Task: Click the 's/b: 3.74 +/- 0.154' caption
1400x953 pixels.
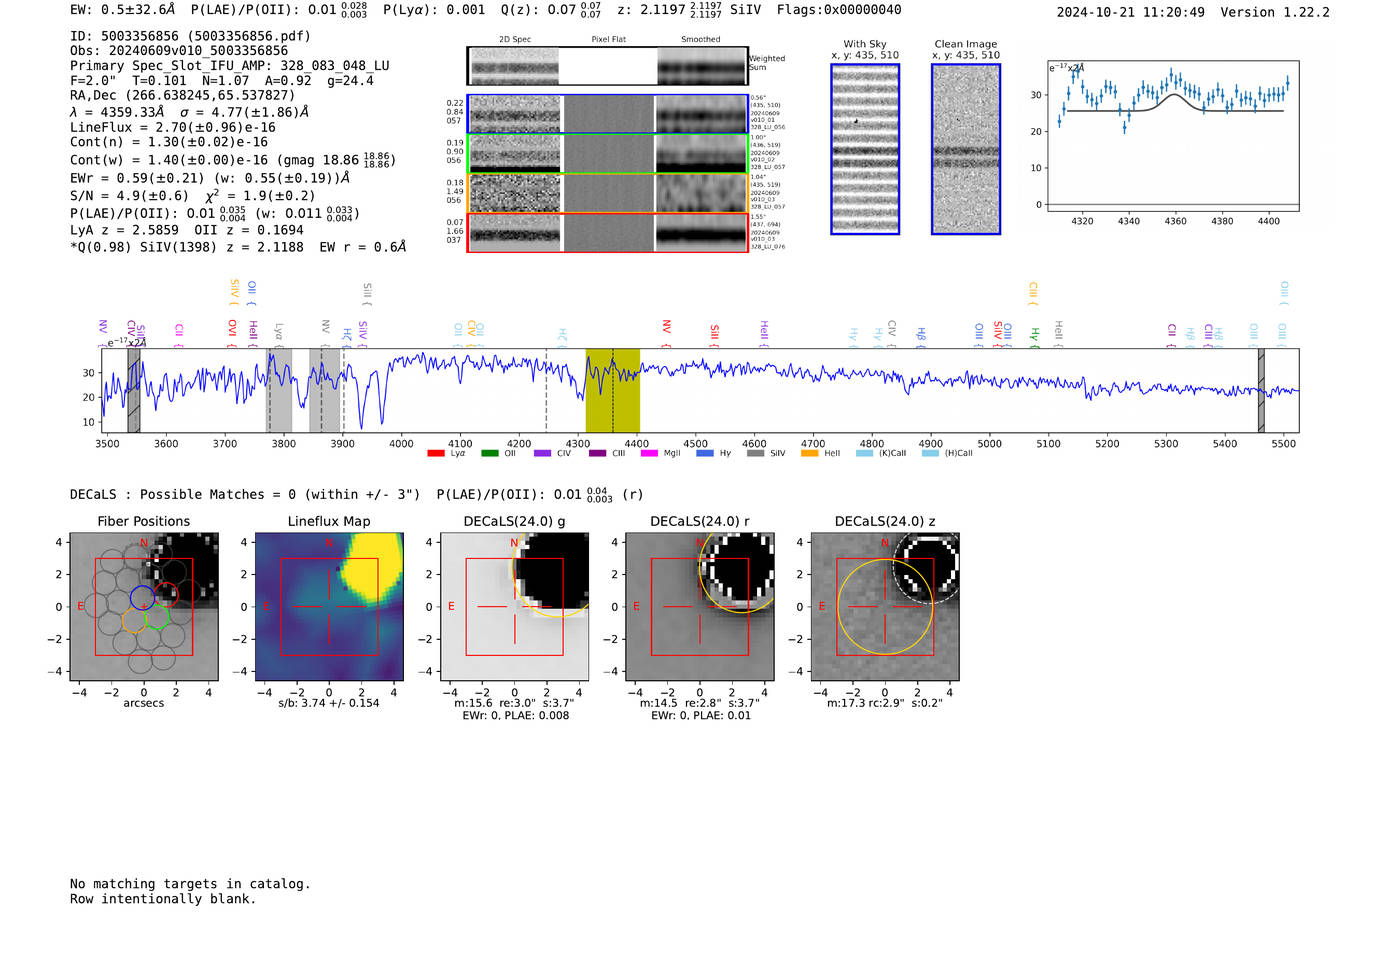Action: [x=329, y=703]
